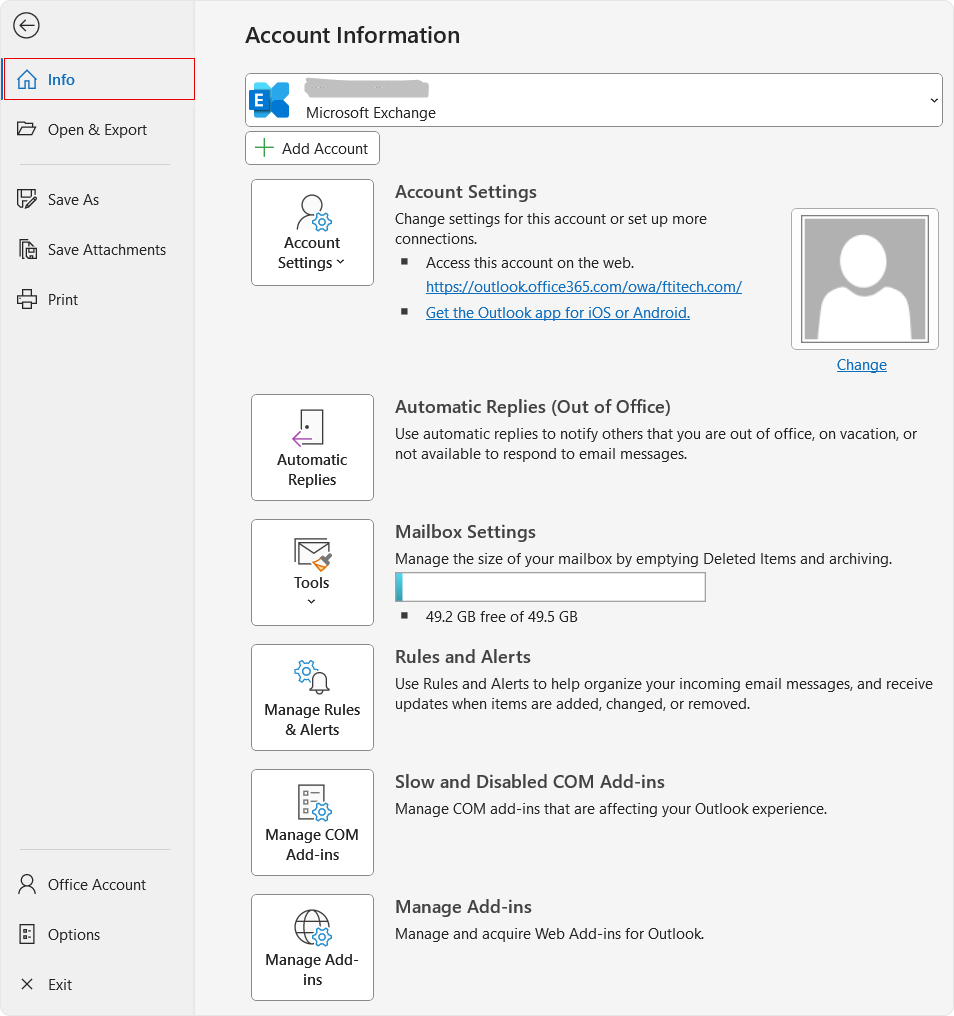Open the Open & Export menu
Image resolution: width=954 pixels, height=1016 pixels.
[x=97, y=129]
